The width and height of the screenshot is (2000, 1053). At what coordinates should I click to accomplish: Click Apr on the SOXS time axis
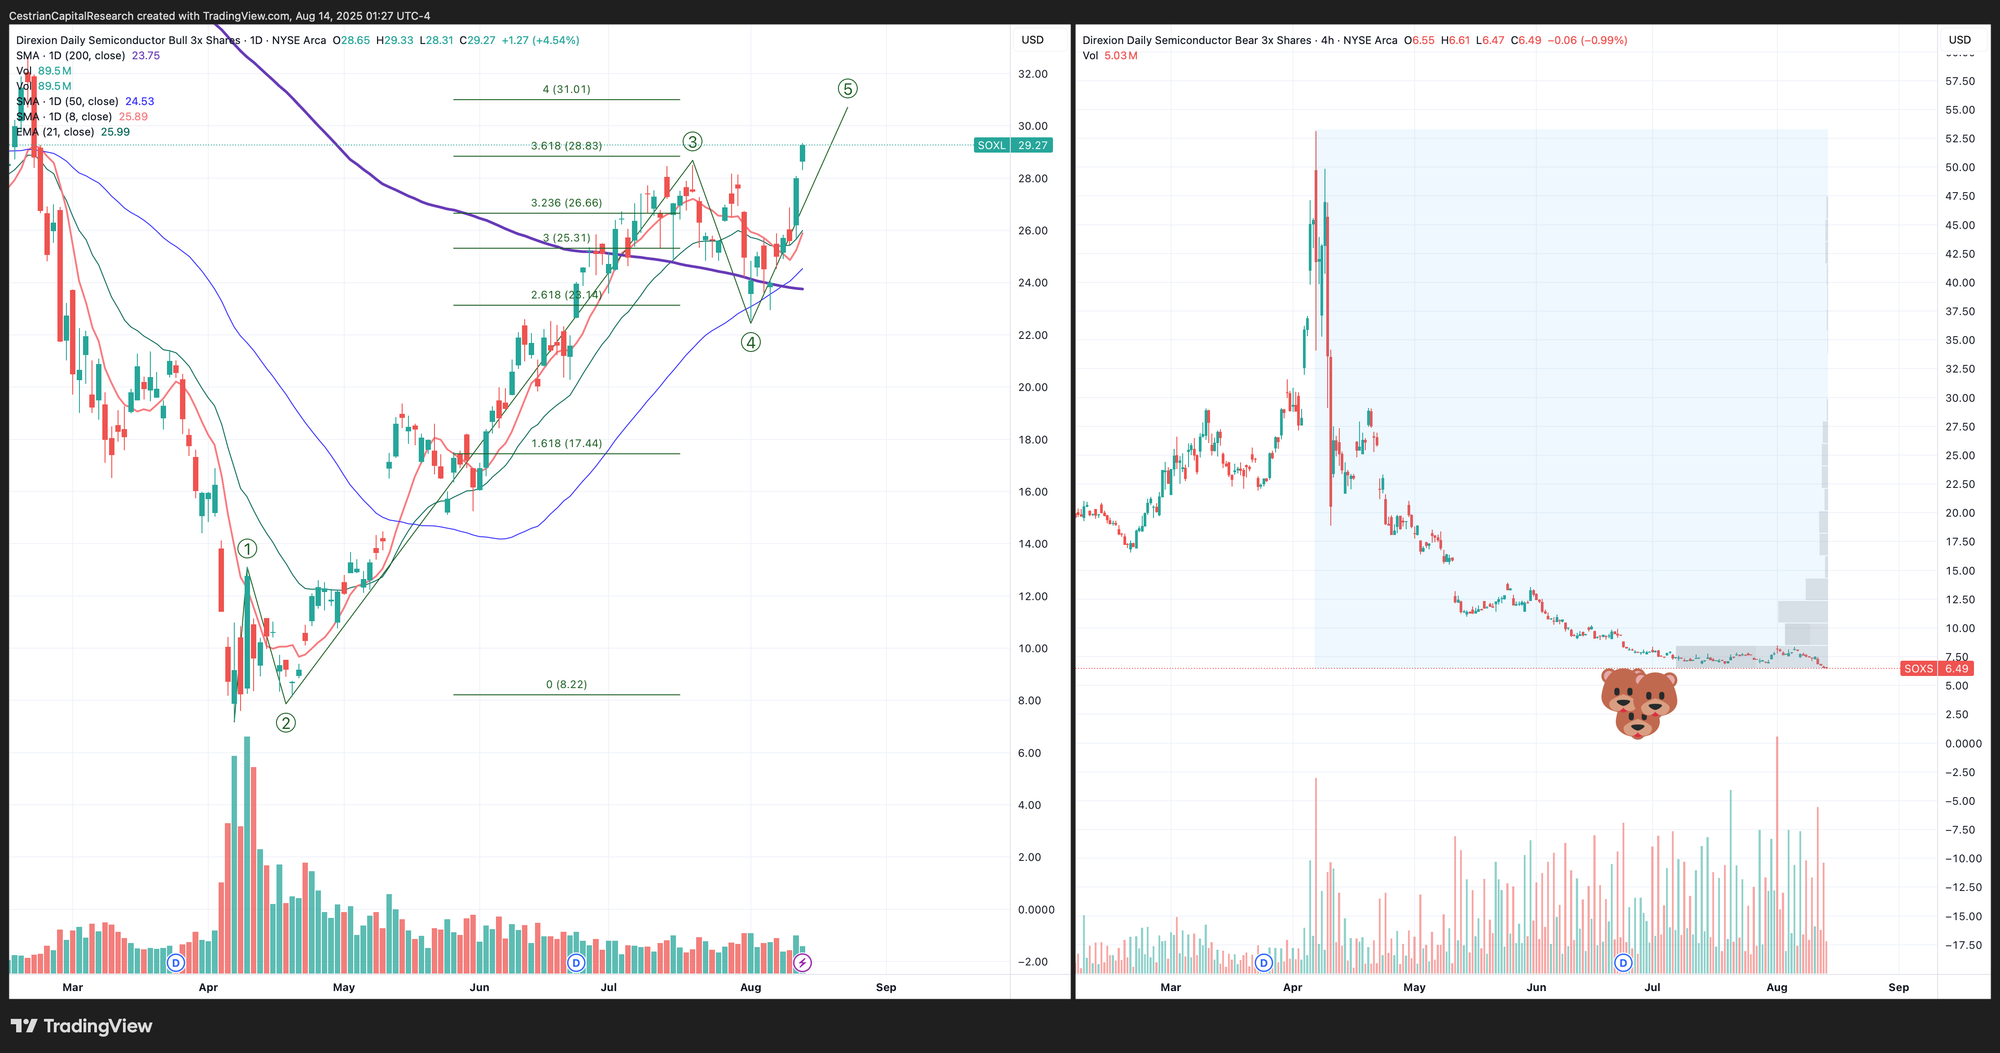click(1293, 987)
